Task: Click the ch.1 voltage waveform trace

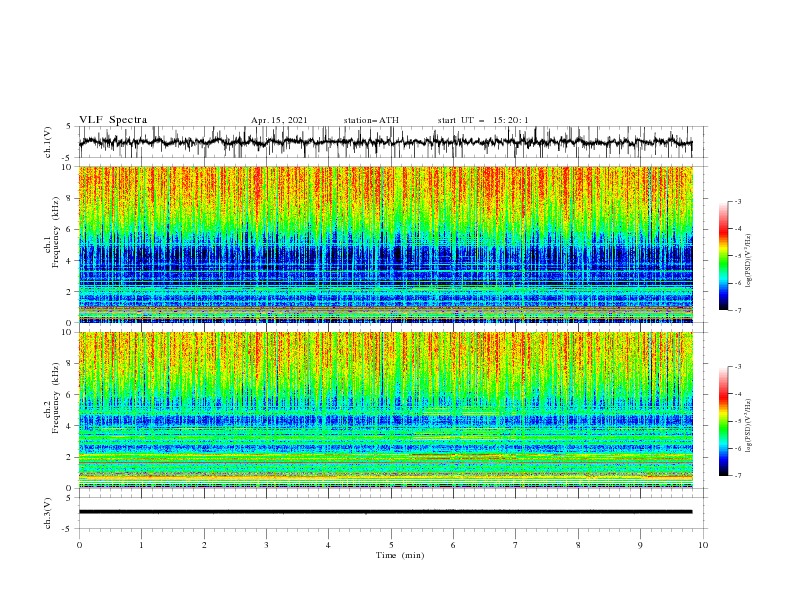Action: (385, 142)
